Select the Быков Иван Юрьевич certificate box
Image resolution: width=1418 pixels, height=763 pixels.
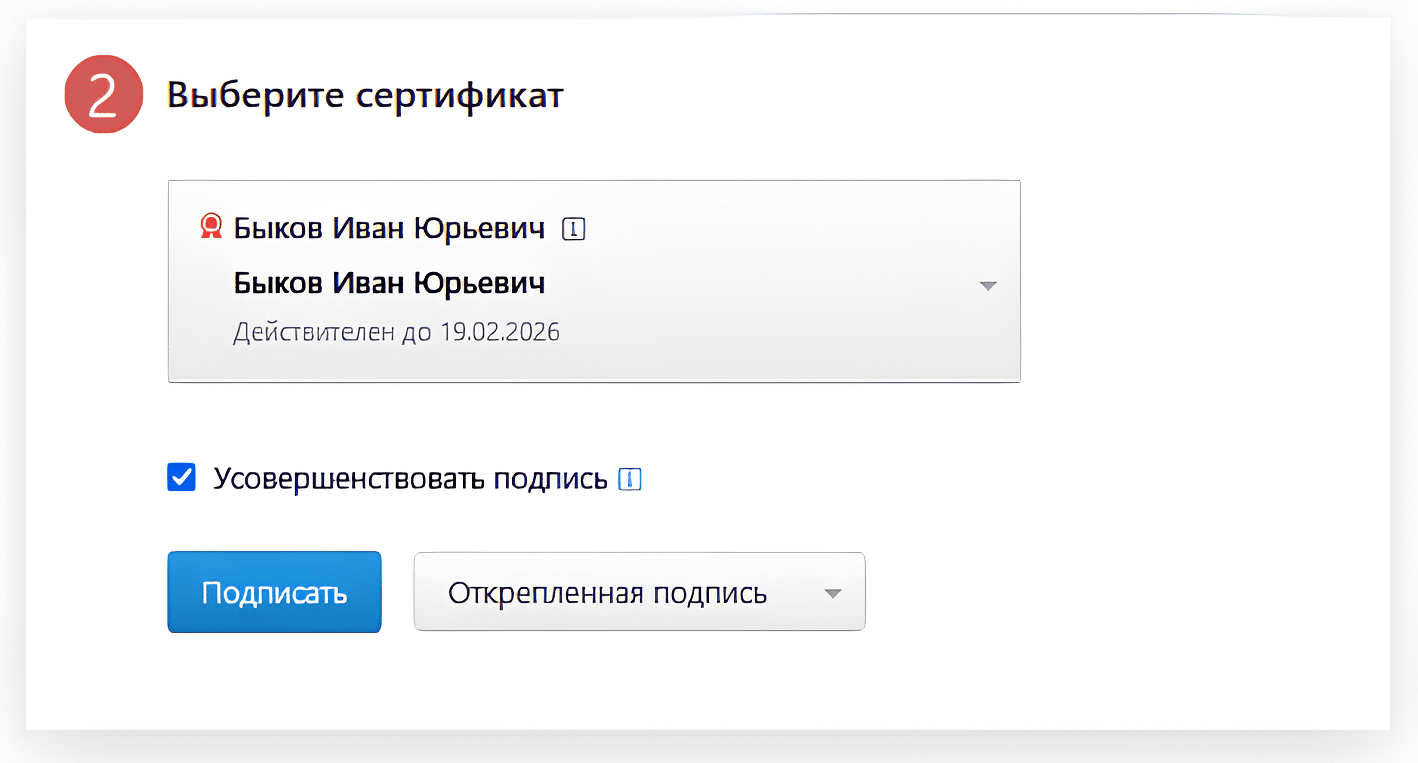pyautogui.click(x=593, y=281)
